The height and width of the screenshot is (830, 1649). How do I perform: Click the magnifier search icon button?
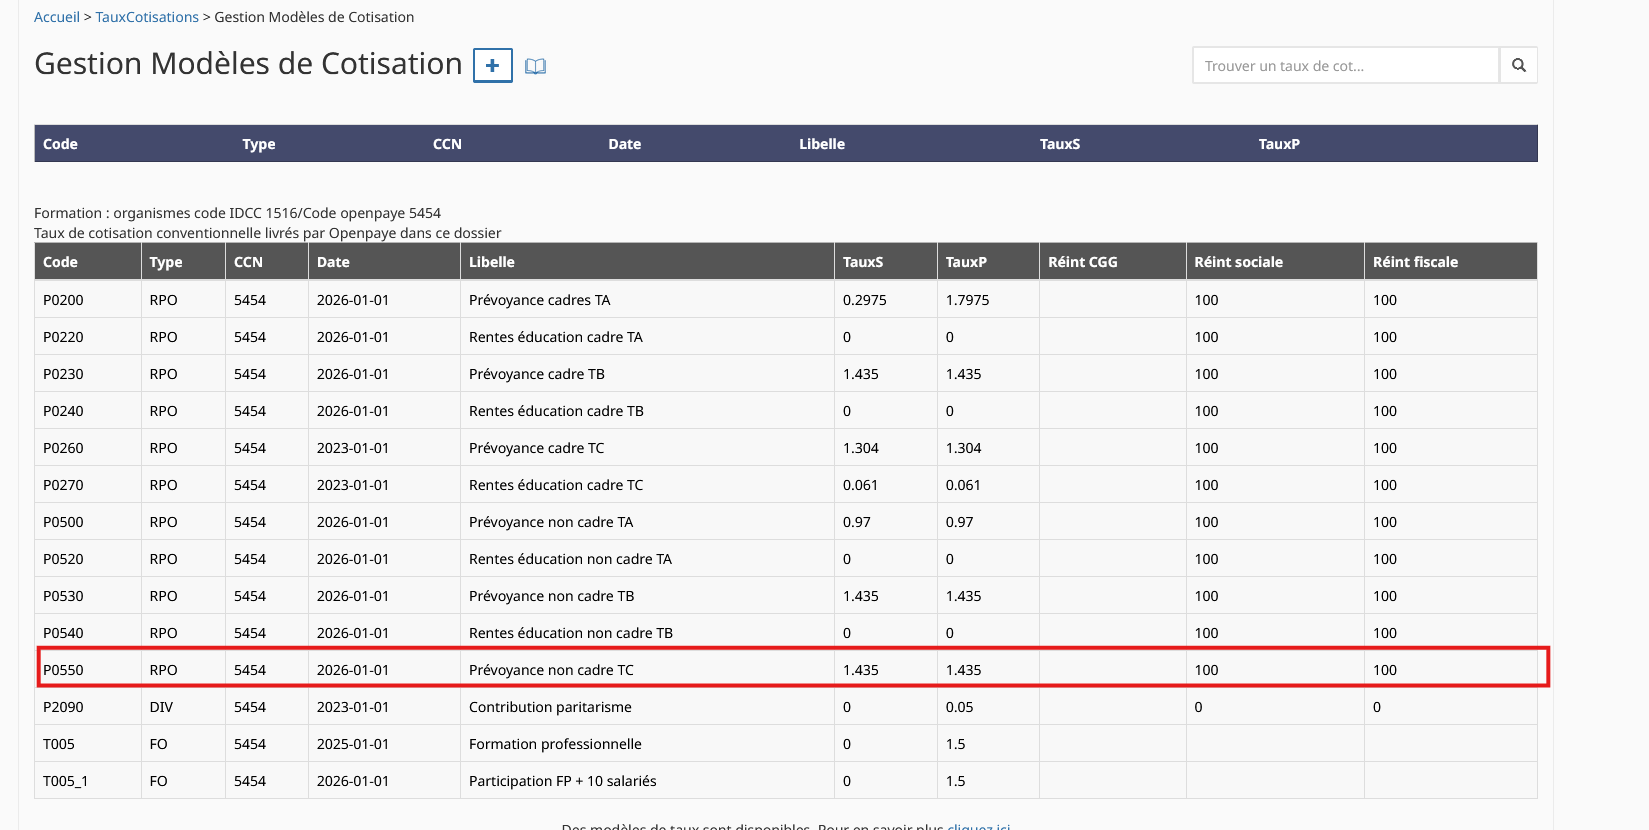point(1518,66)
